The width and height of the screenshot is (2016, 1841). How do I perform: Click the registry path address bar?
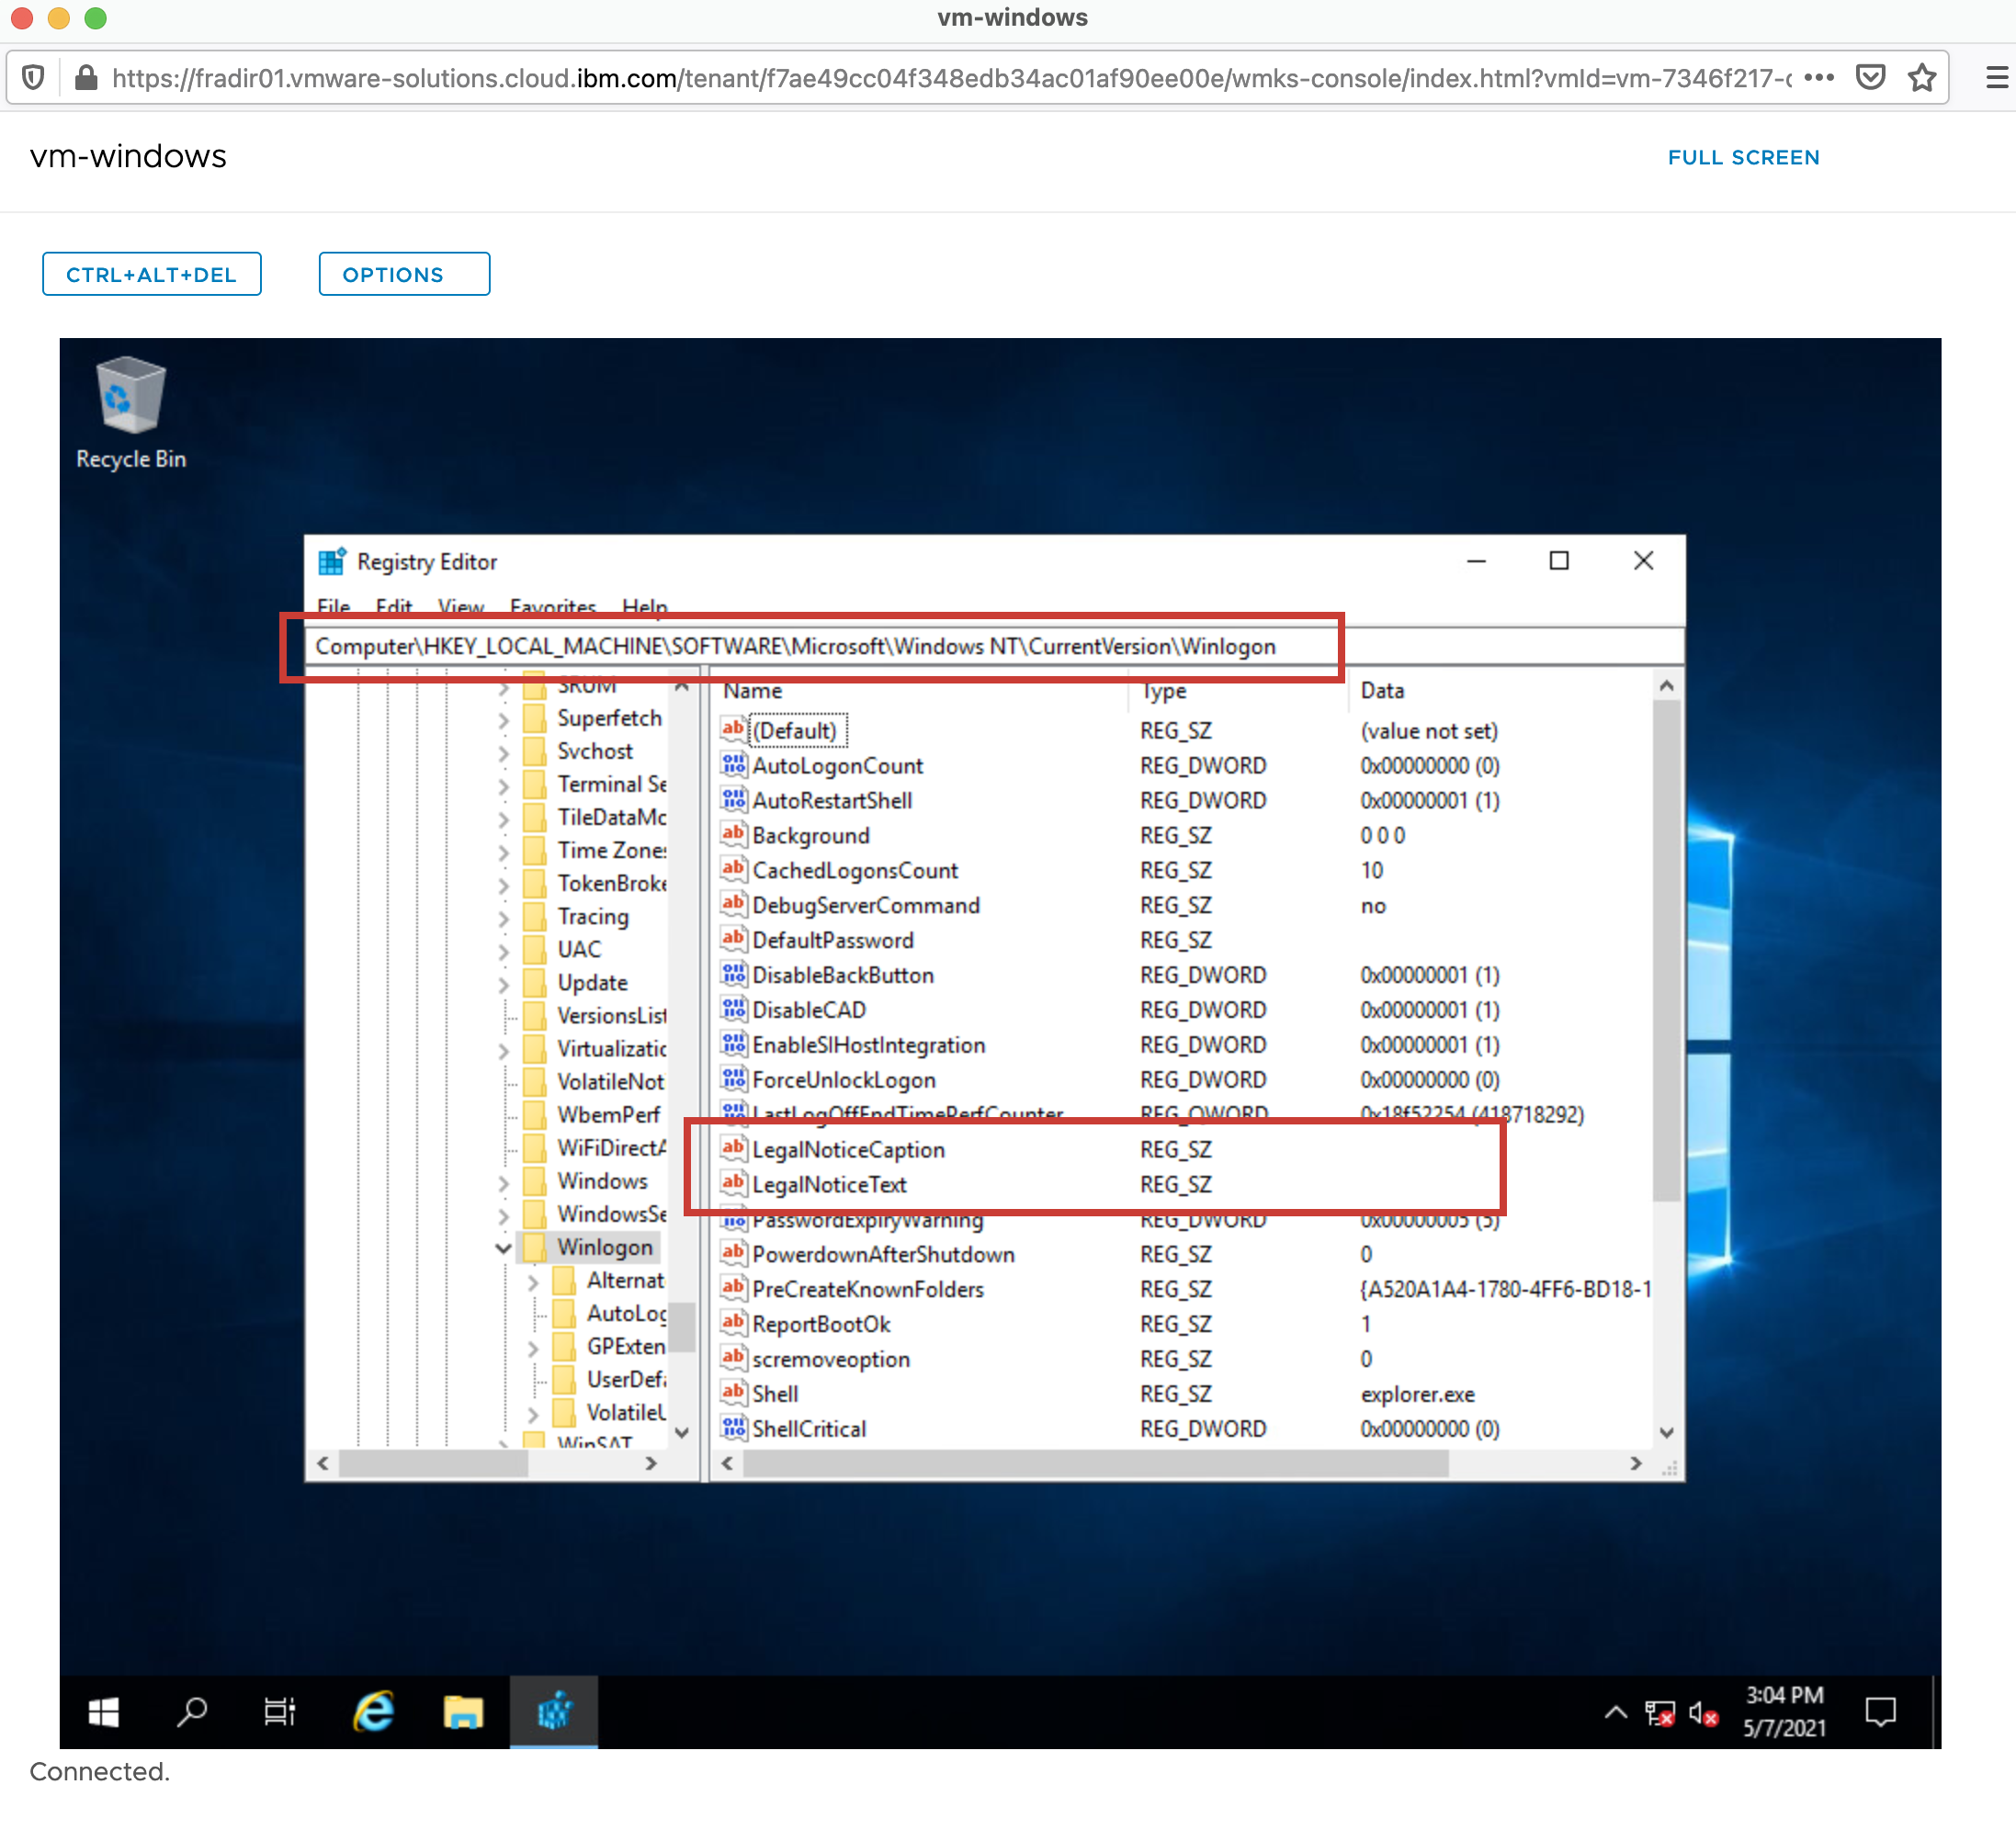point(795,647)
